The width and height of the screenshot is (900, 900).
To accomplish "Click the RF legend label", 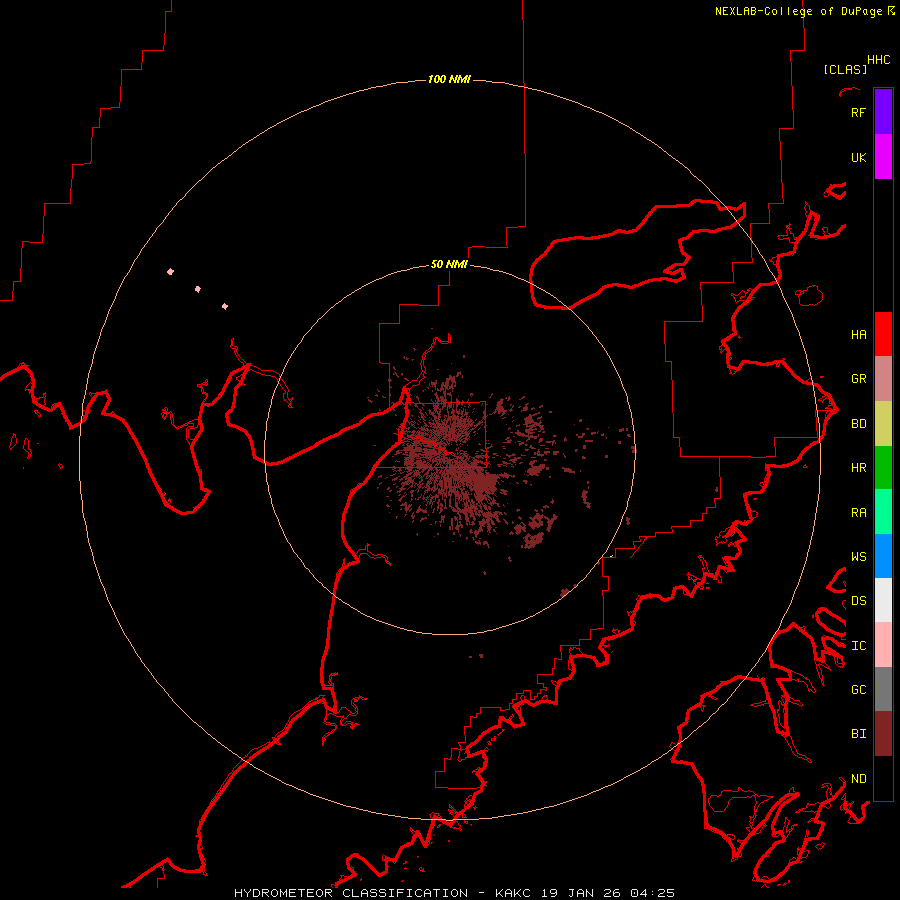I will (858, 112).
